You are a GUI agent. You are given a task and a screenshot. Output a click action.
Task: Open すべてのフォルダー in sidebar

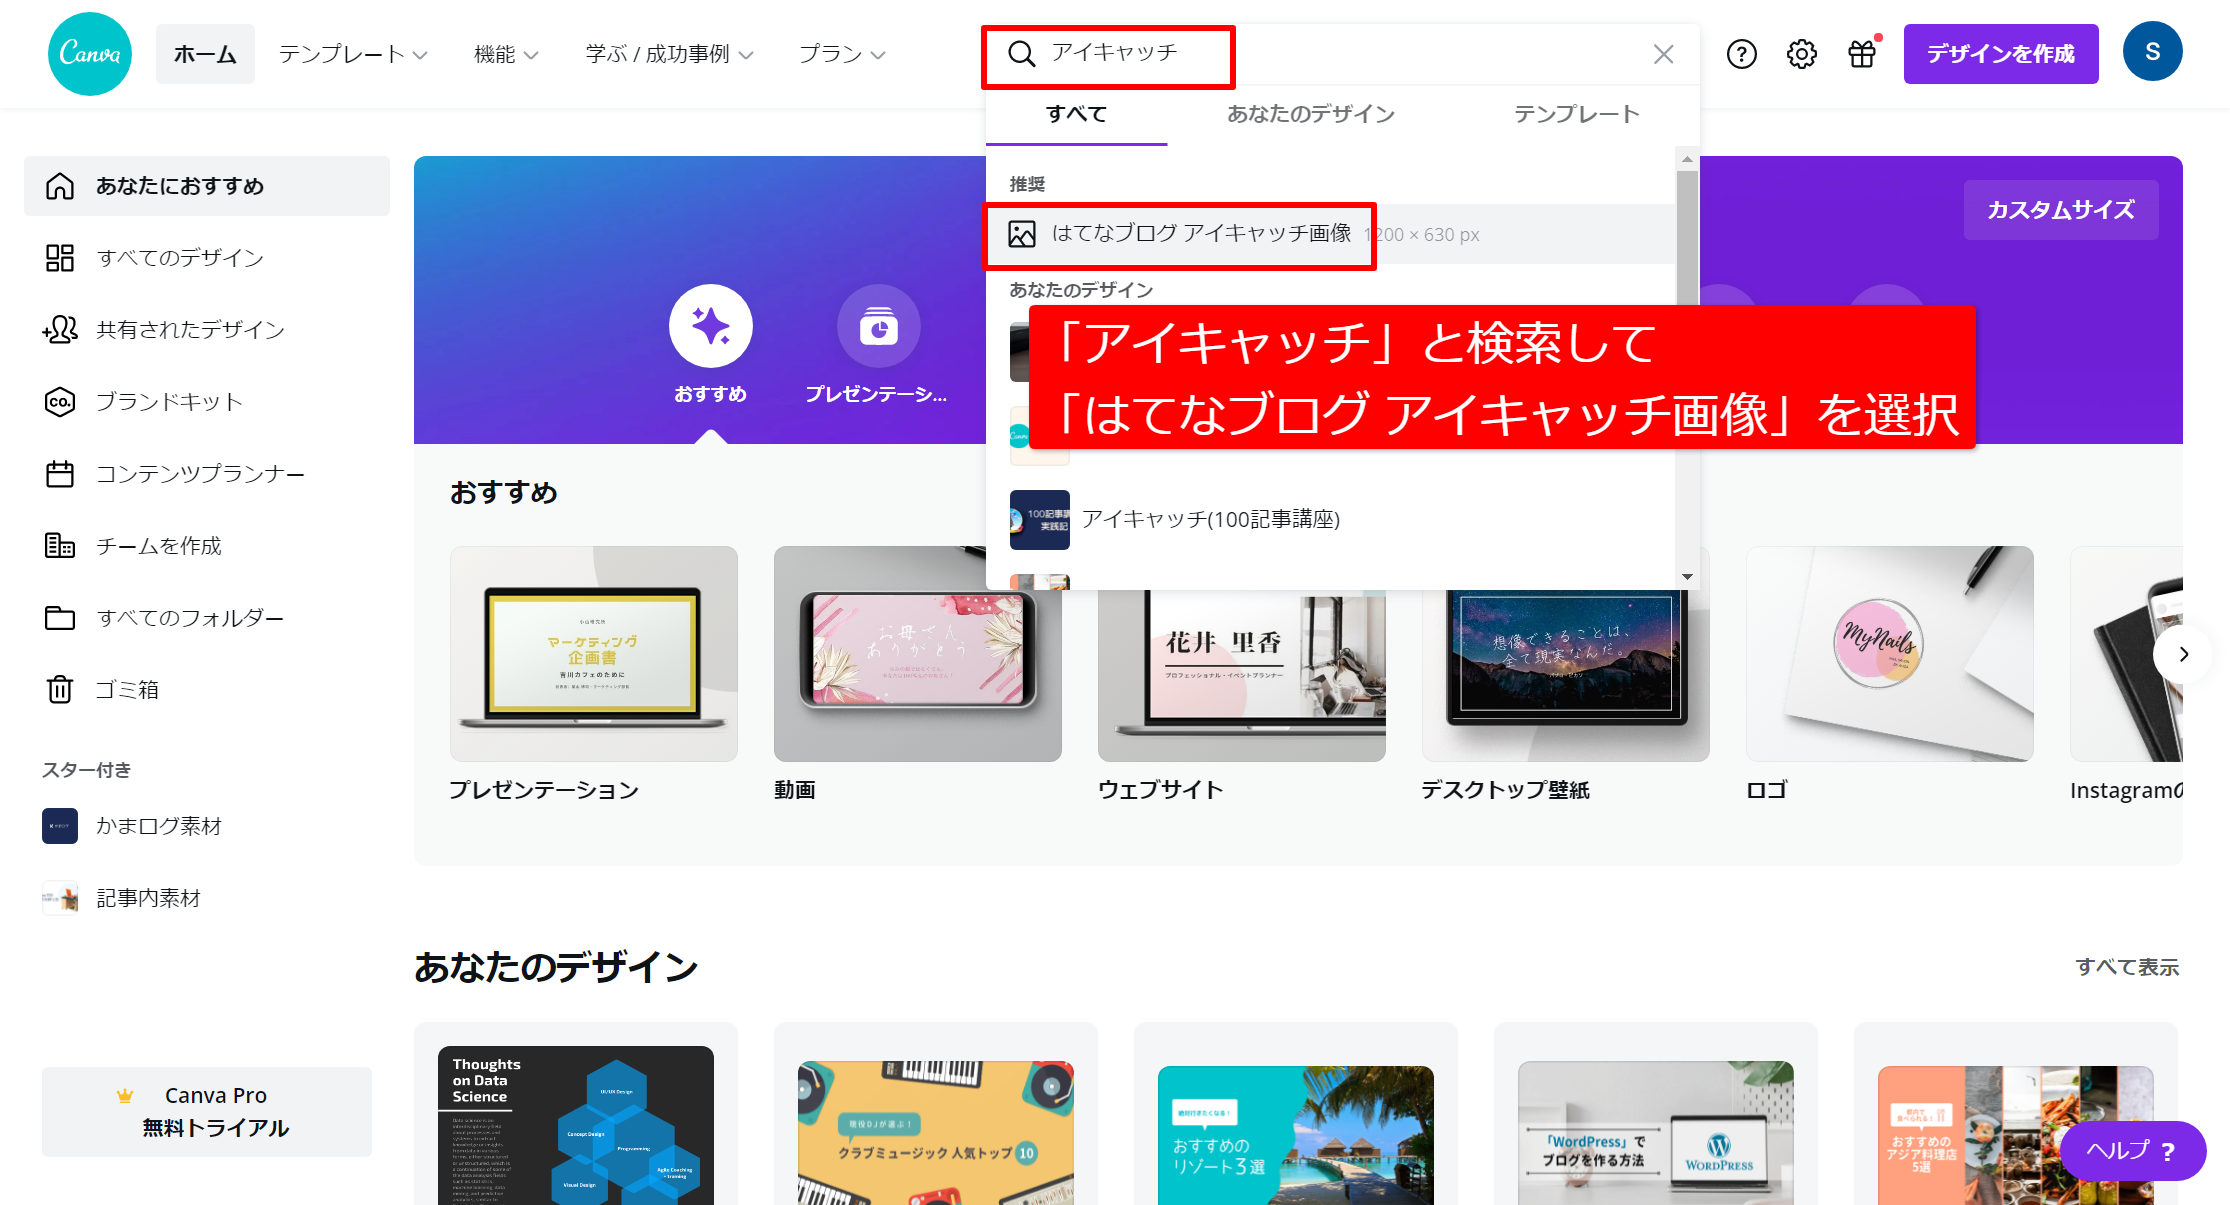click(207, 618)
